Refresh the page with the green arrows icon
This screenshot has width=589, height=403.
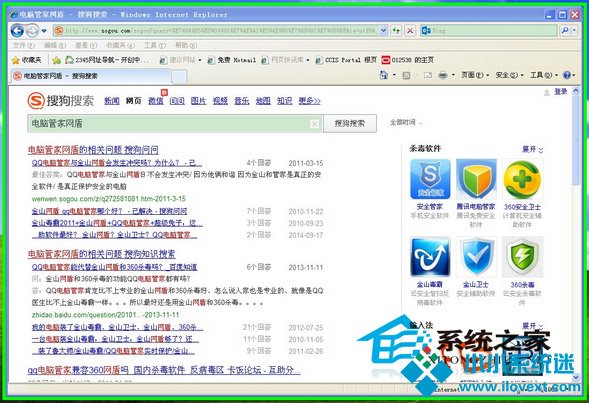396,31
